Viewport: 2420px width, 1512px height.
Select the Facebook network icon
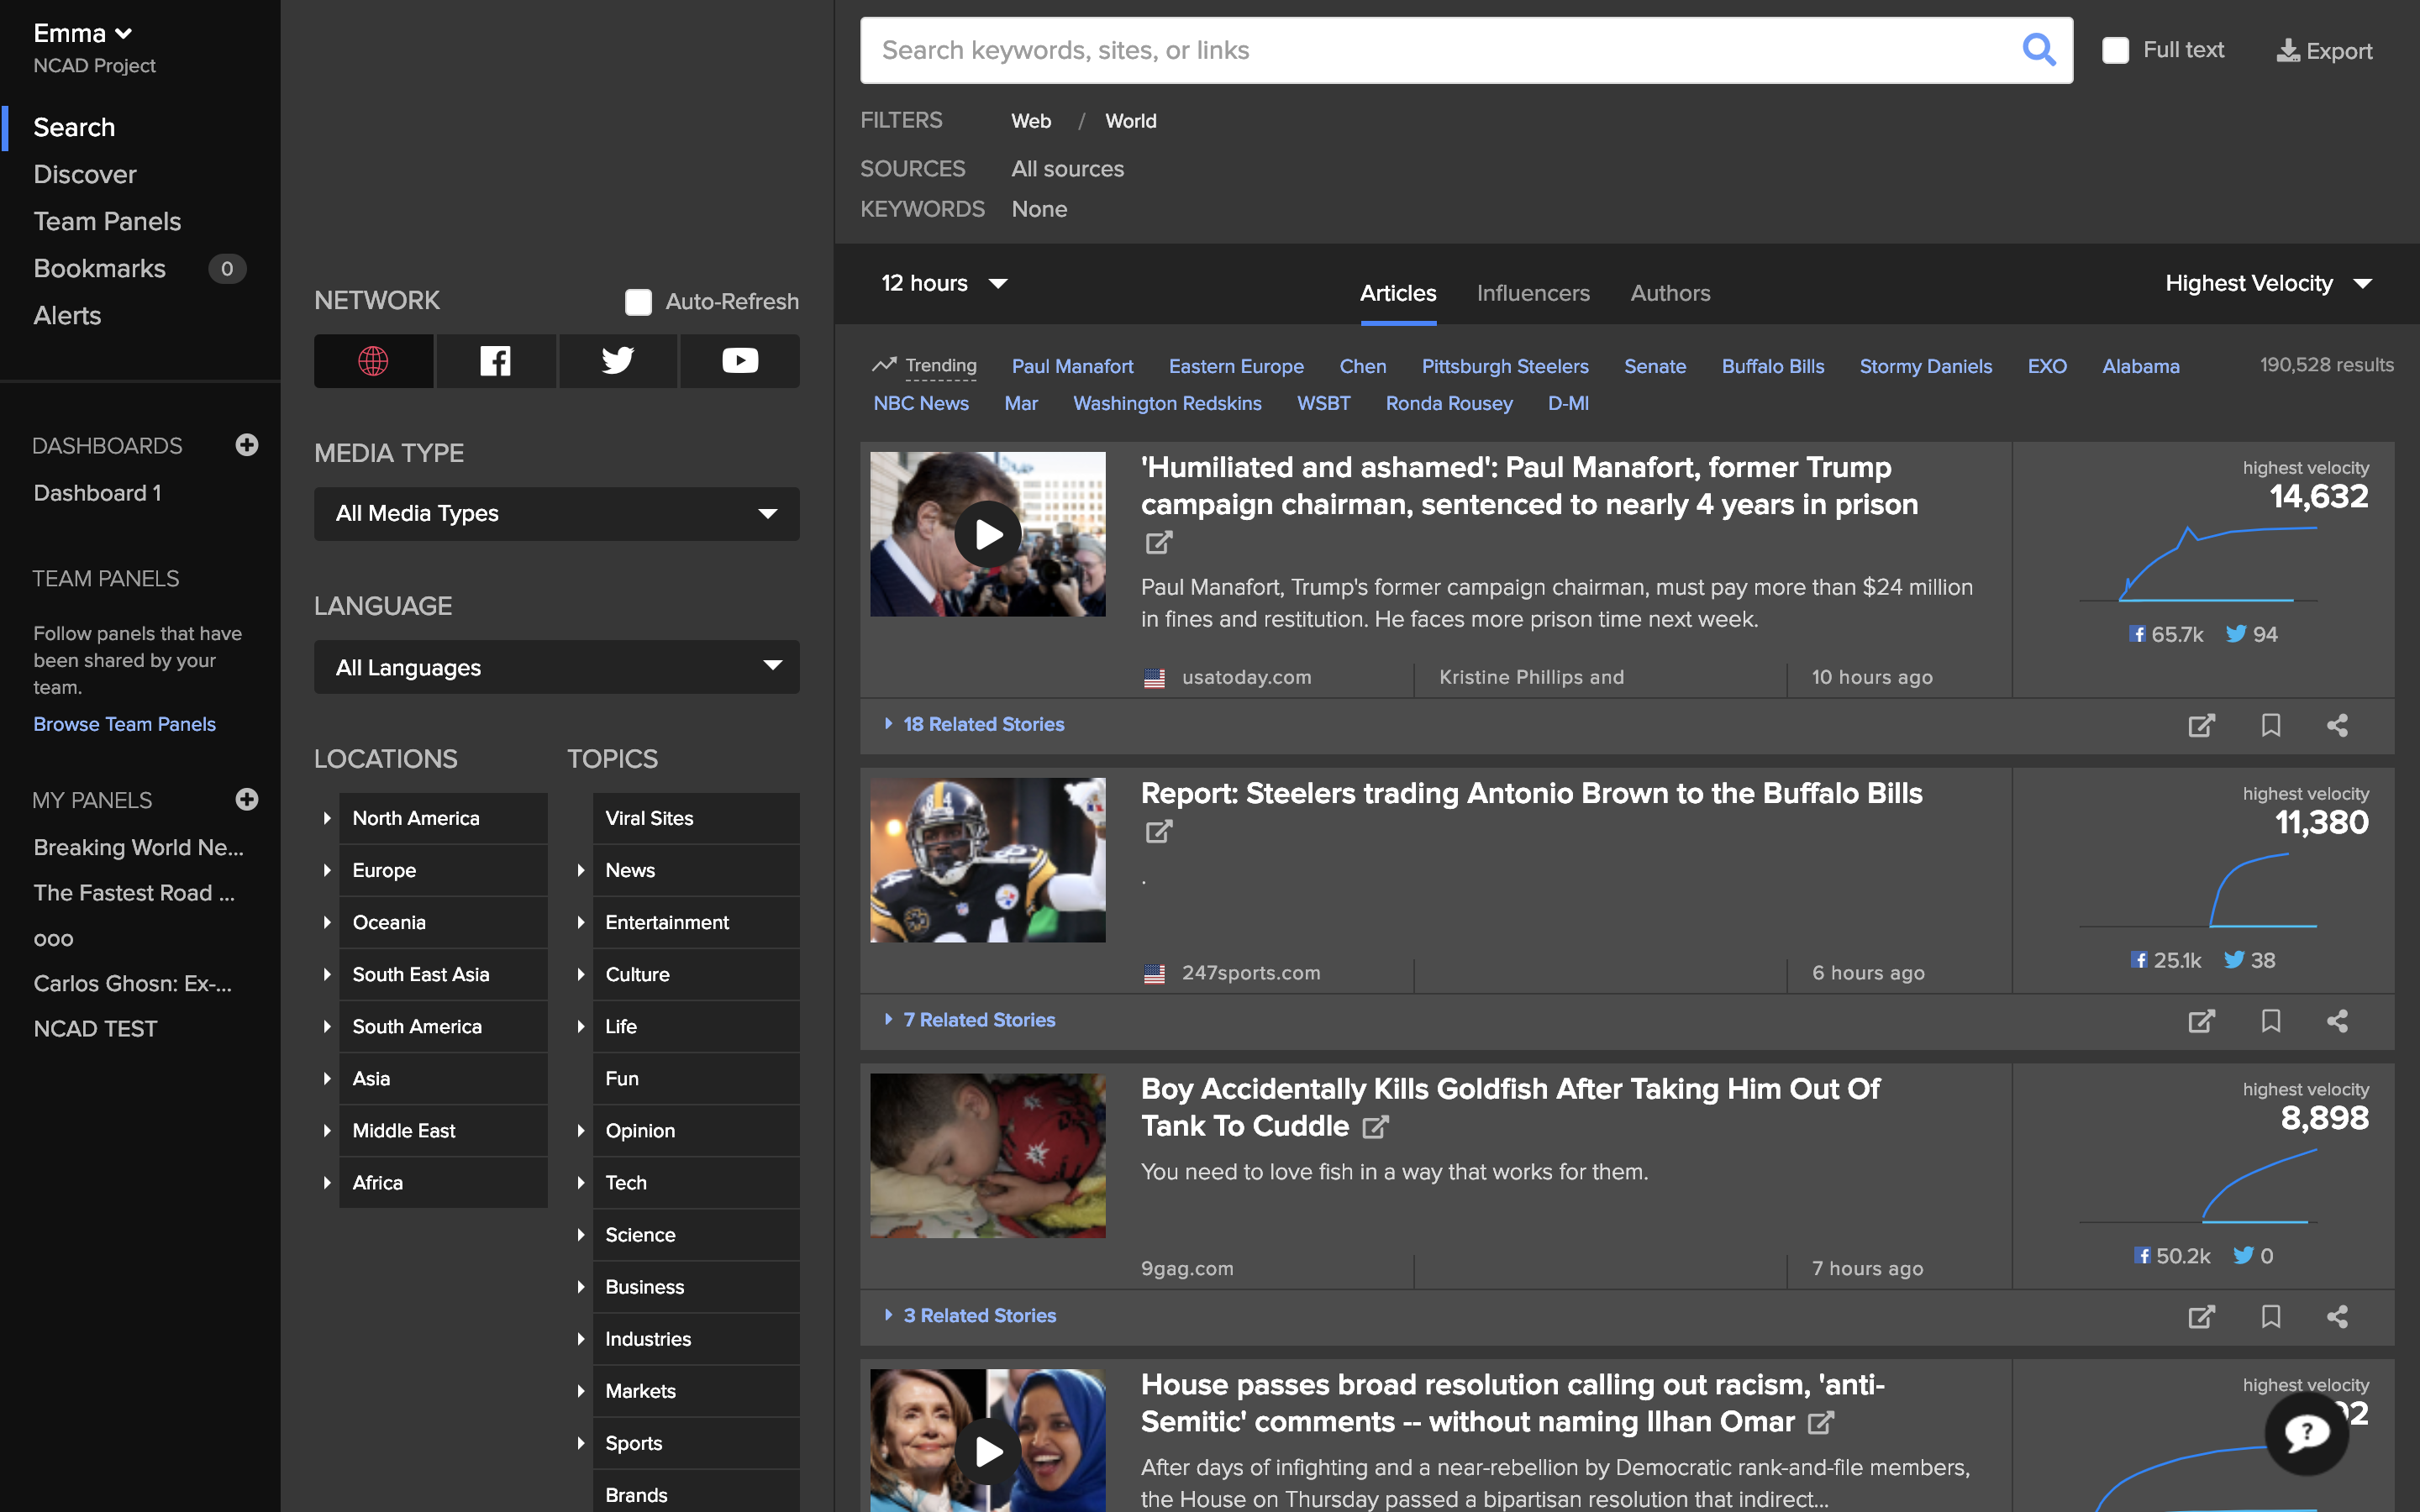pos(495,361)
